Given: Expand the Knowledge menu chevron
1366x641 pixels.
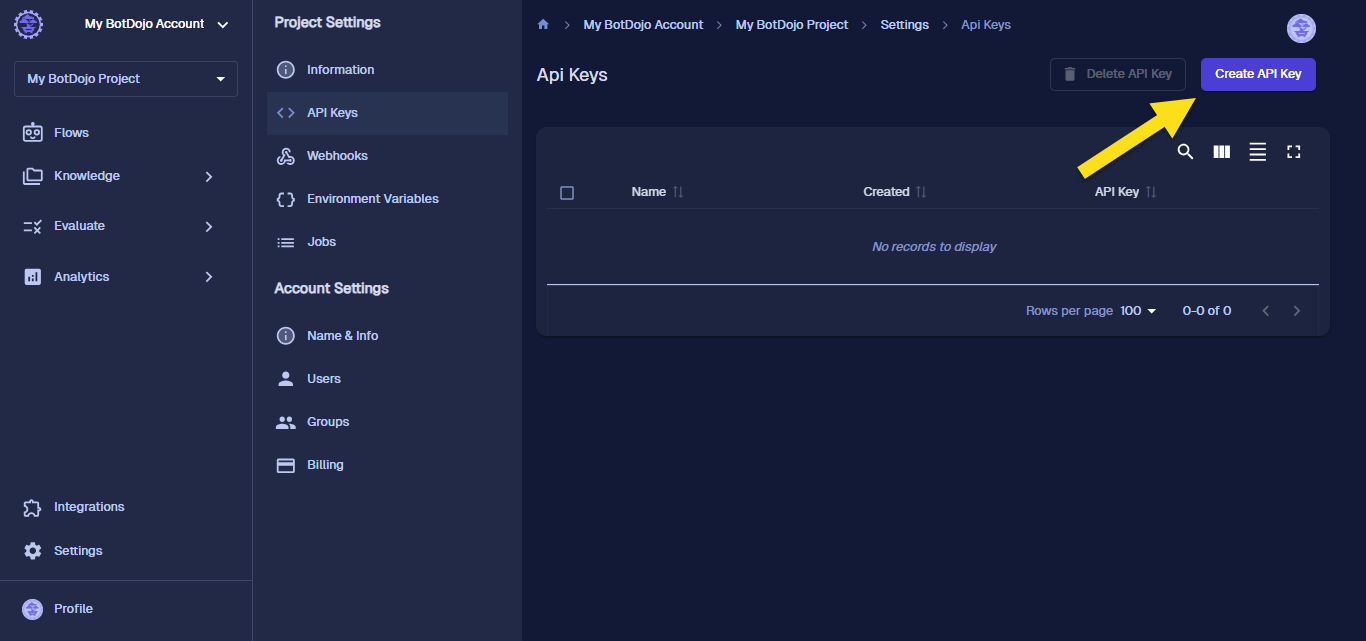Looking at the screenshot, I should [209, 176].
